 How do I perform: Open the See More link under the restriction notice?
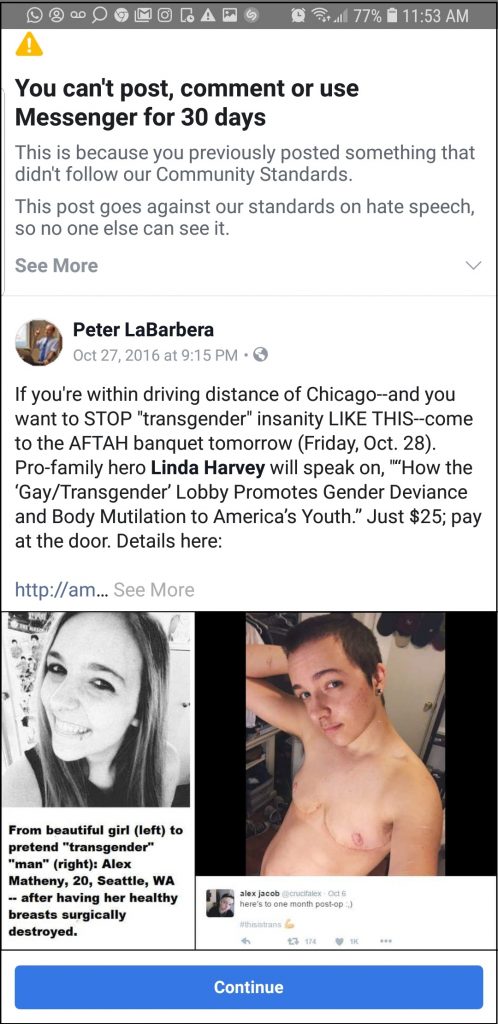[x=56, y=265]
